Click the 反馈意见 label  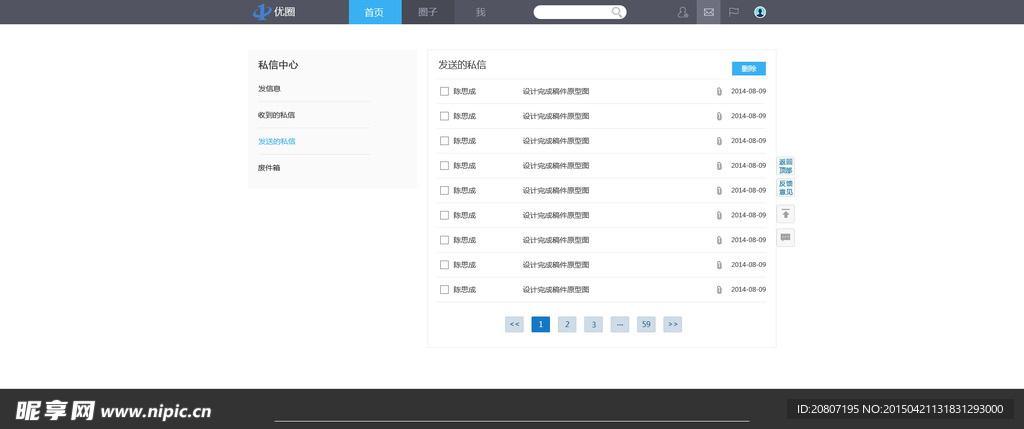click(x=786, y=188)
